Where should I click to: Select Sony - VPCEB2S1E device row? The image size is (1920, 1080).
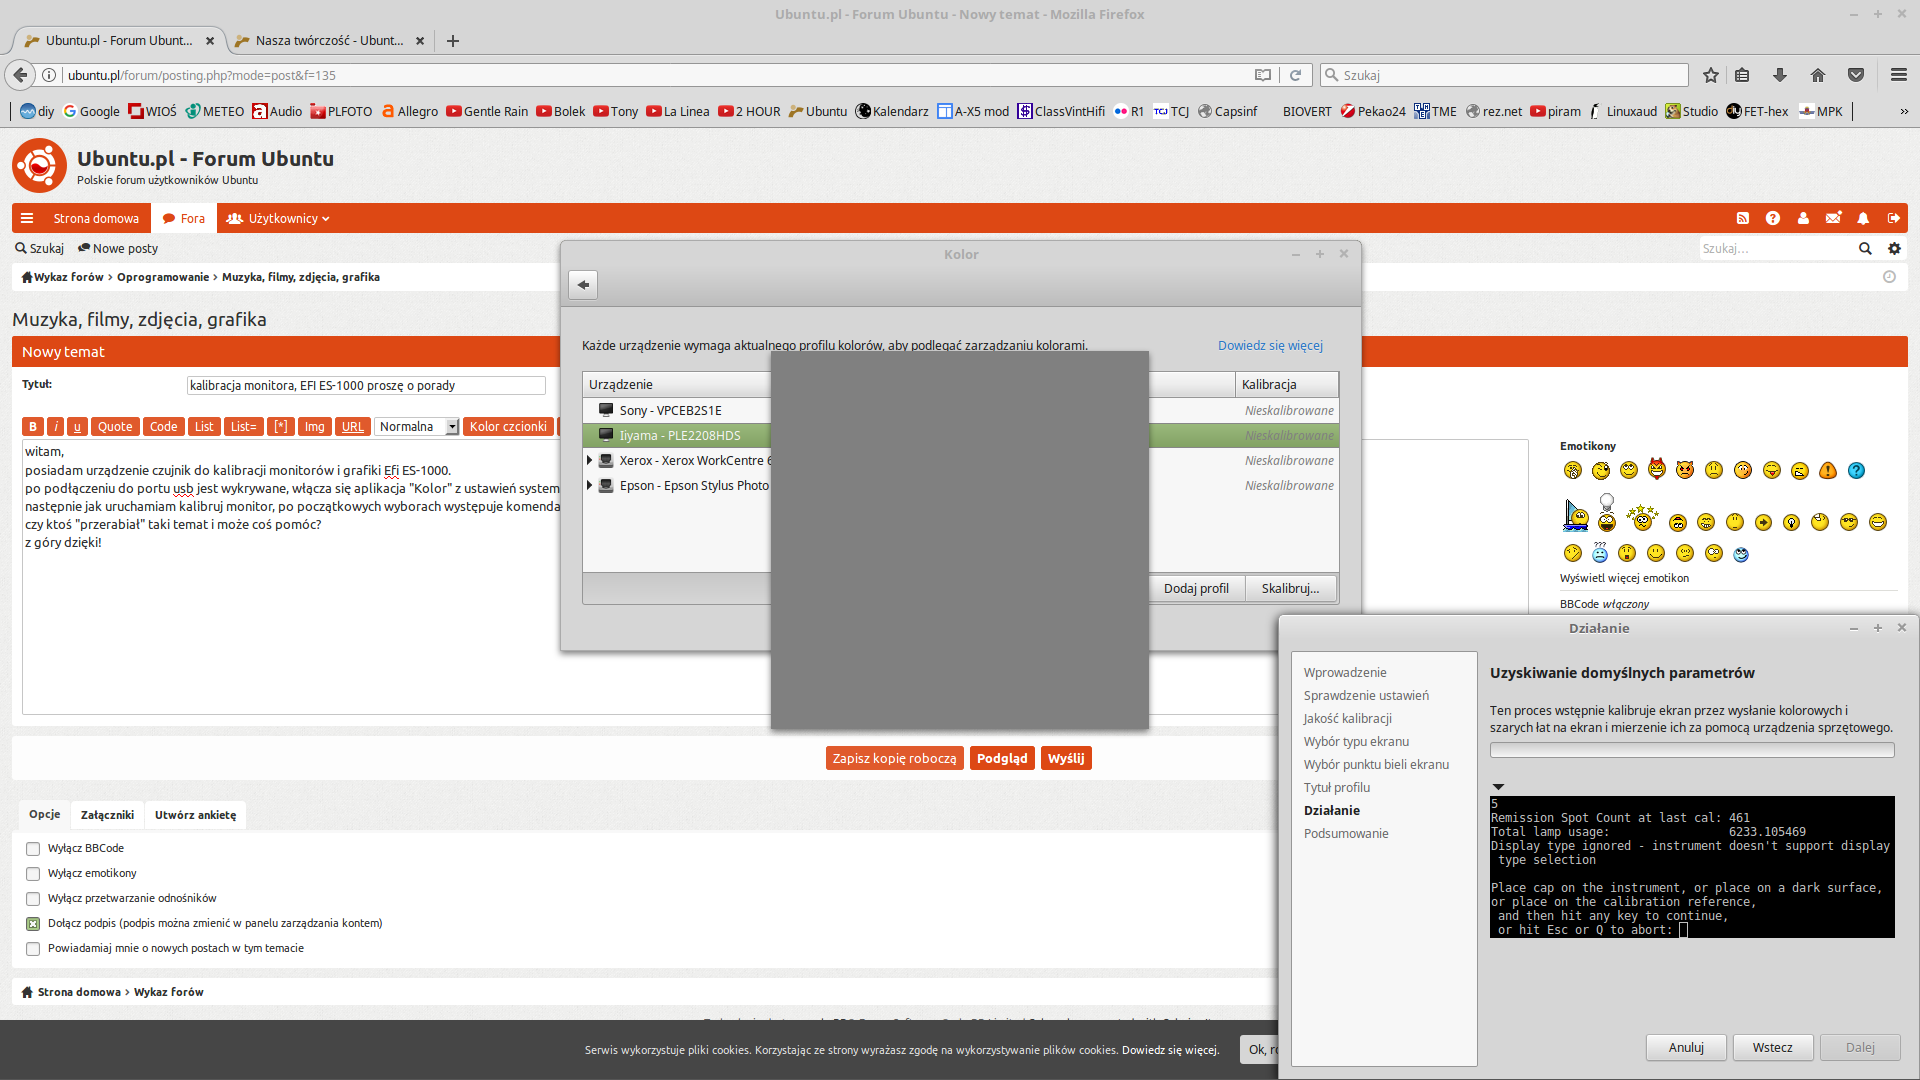point(960,410)
